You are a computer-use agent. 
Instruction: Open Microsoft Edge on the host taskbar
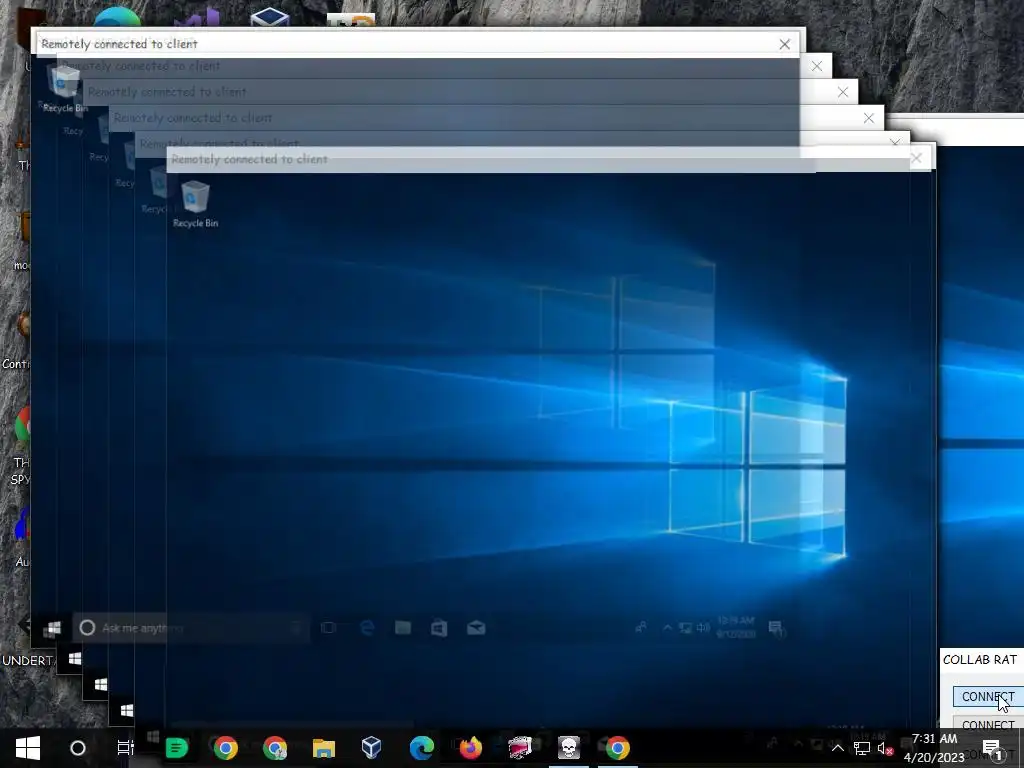pos(422,748)
